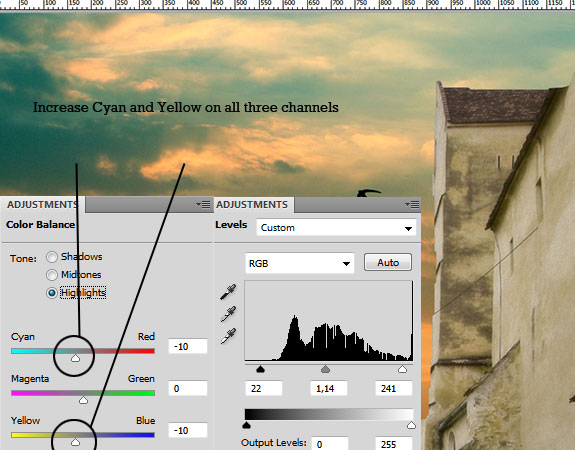This screenshot has width=575, height=450.
Task: Select the gray point eyedropper
Action: point(228,314)
